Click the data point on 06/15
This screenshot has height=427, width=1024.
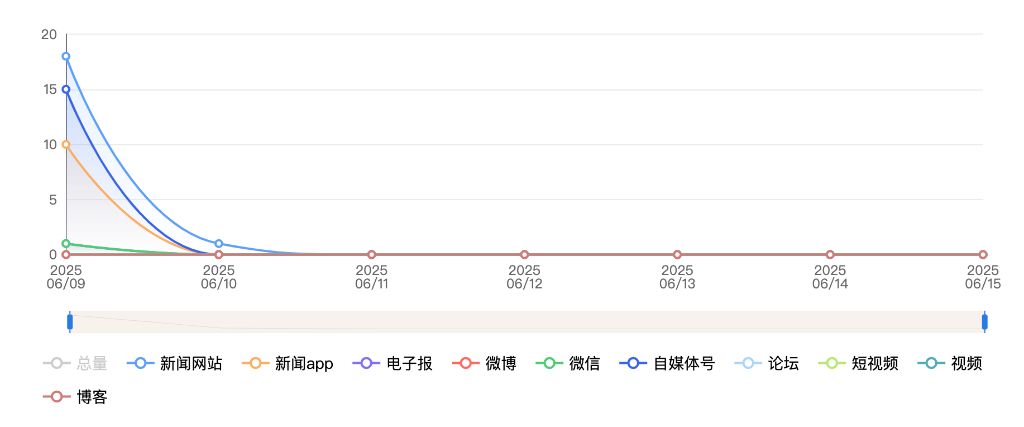[x=983, y=255]
